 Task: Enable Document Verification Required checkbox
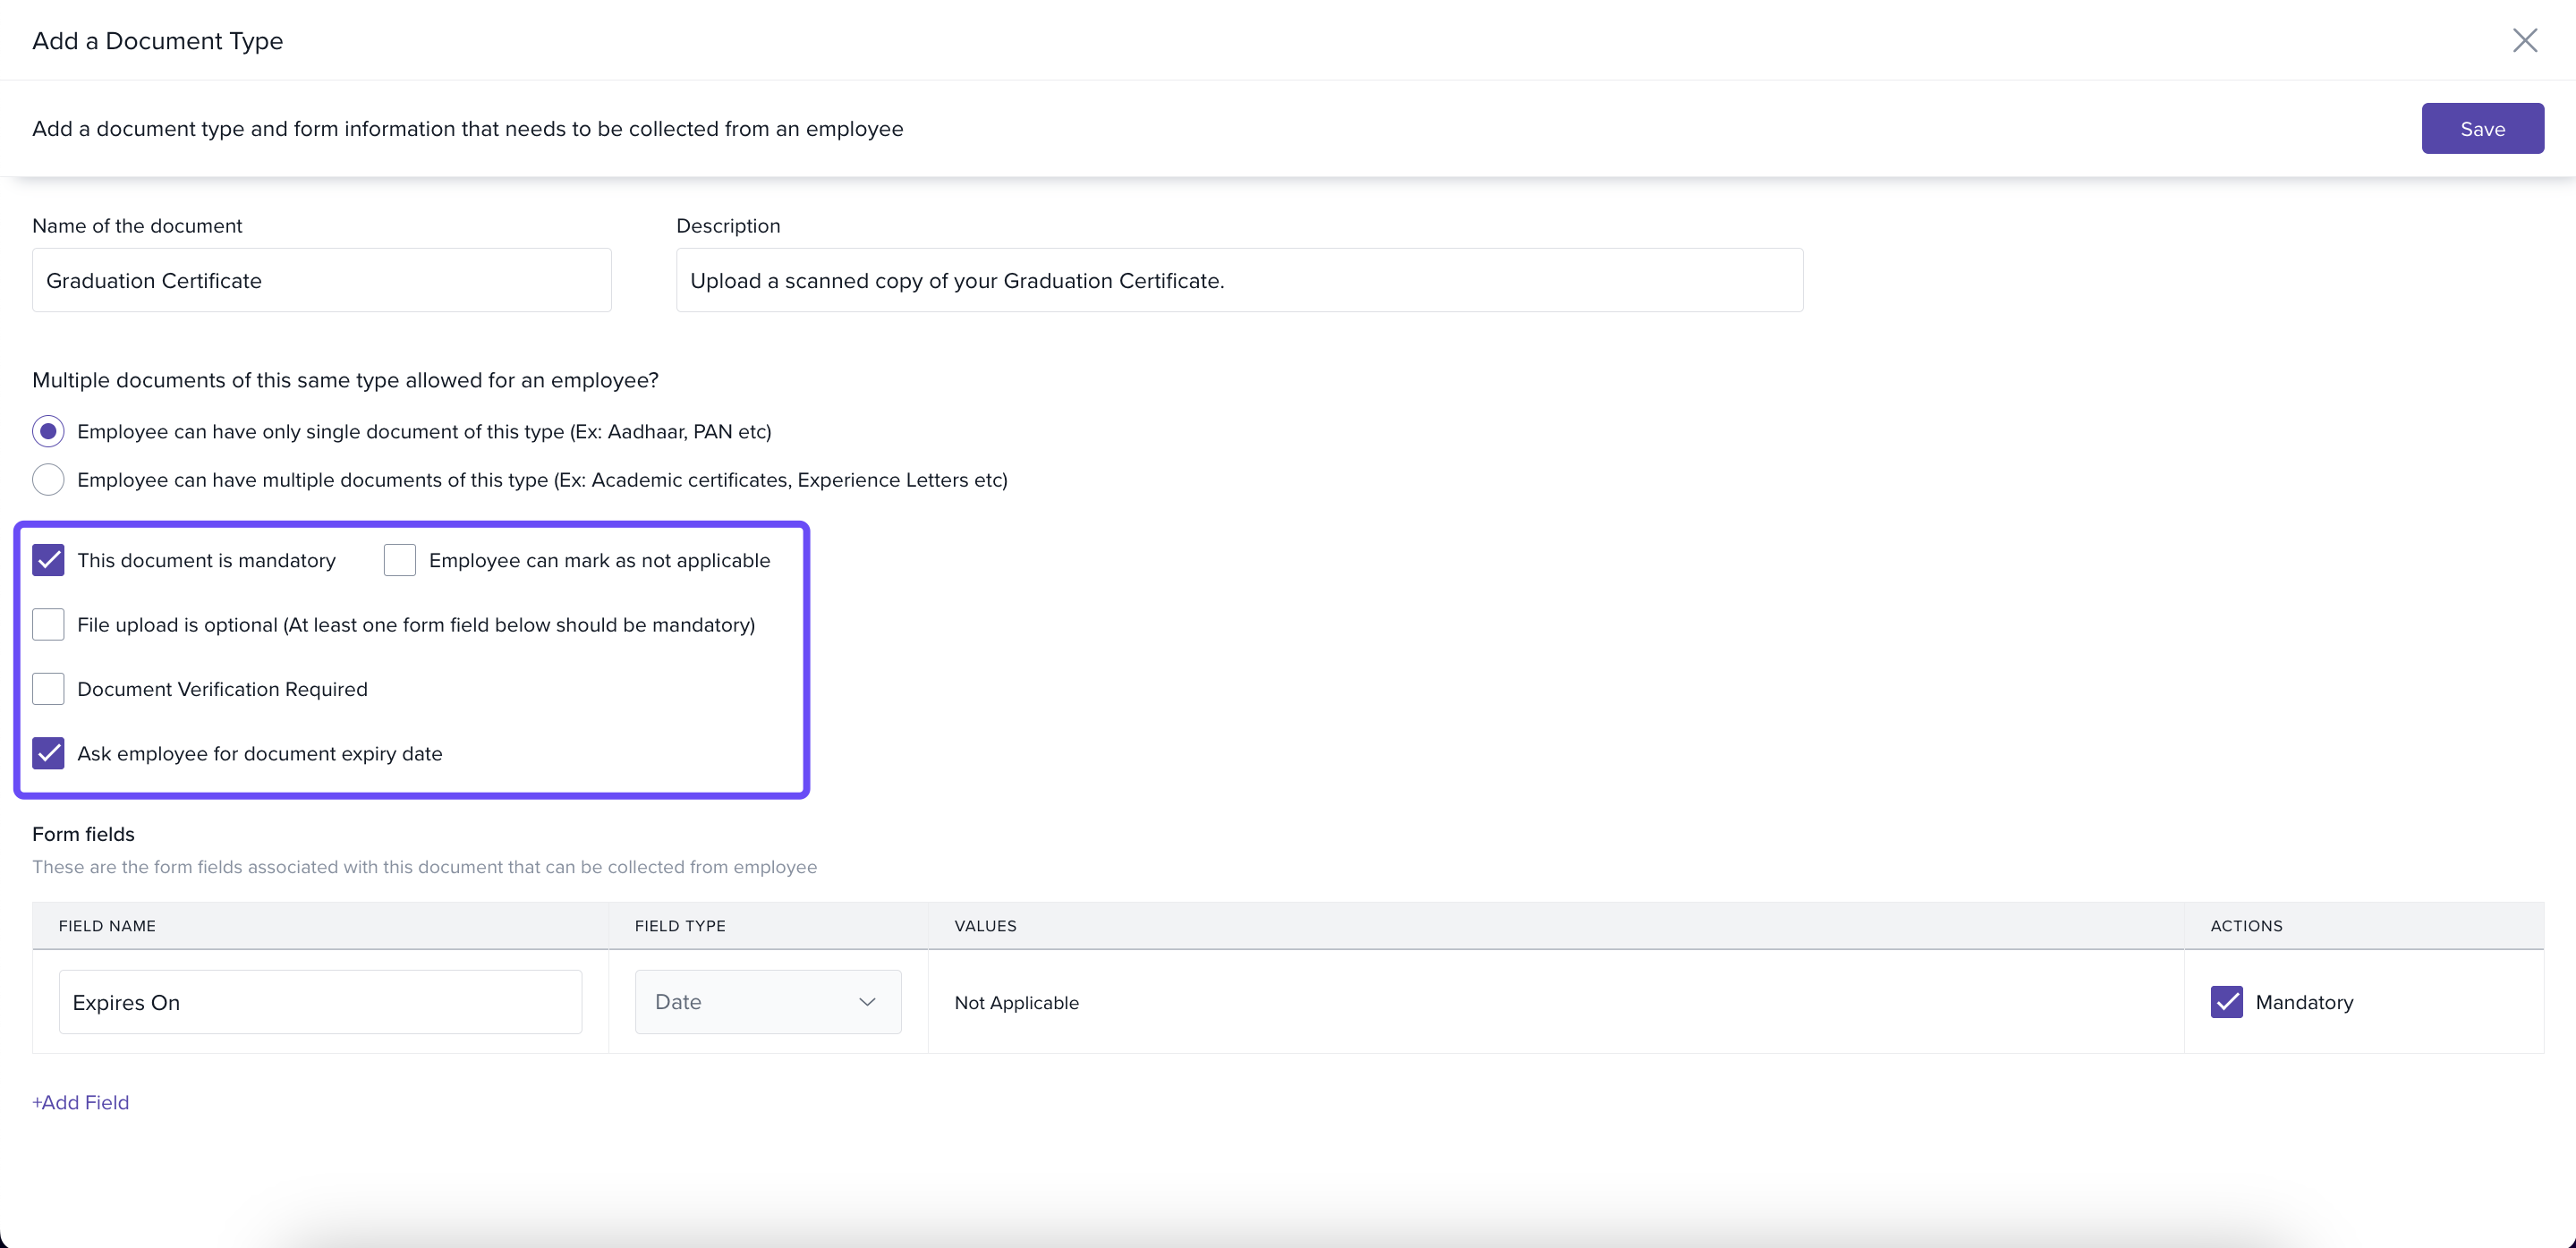tap(48, 689)
